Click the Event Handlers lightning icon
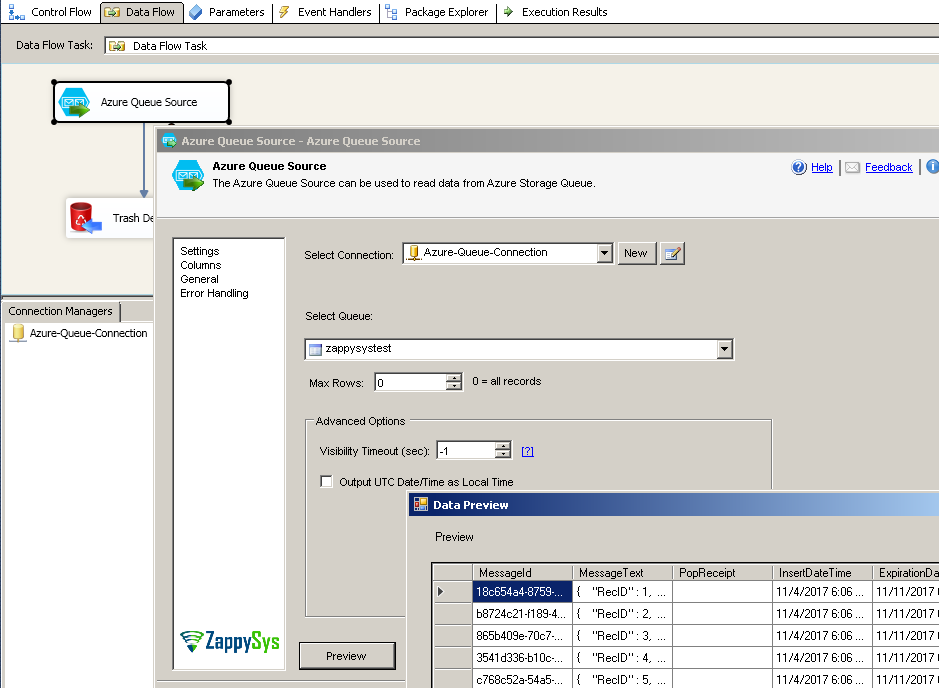 click(284, 11)
